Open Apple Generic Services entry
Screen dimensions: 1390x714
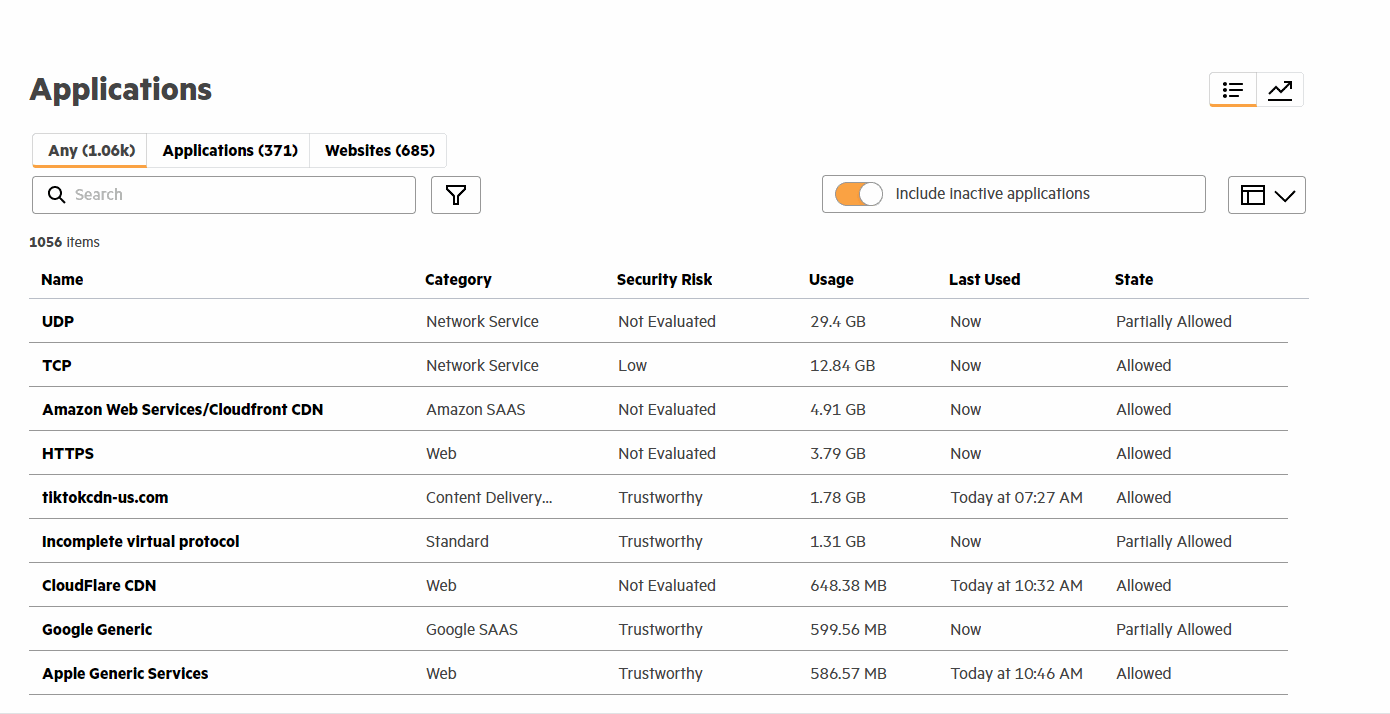coord(125,674)
